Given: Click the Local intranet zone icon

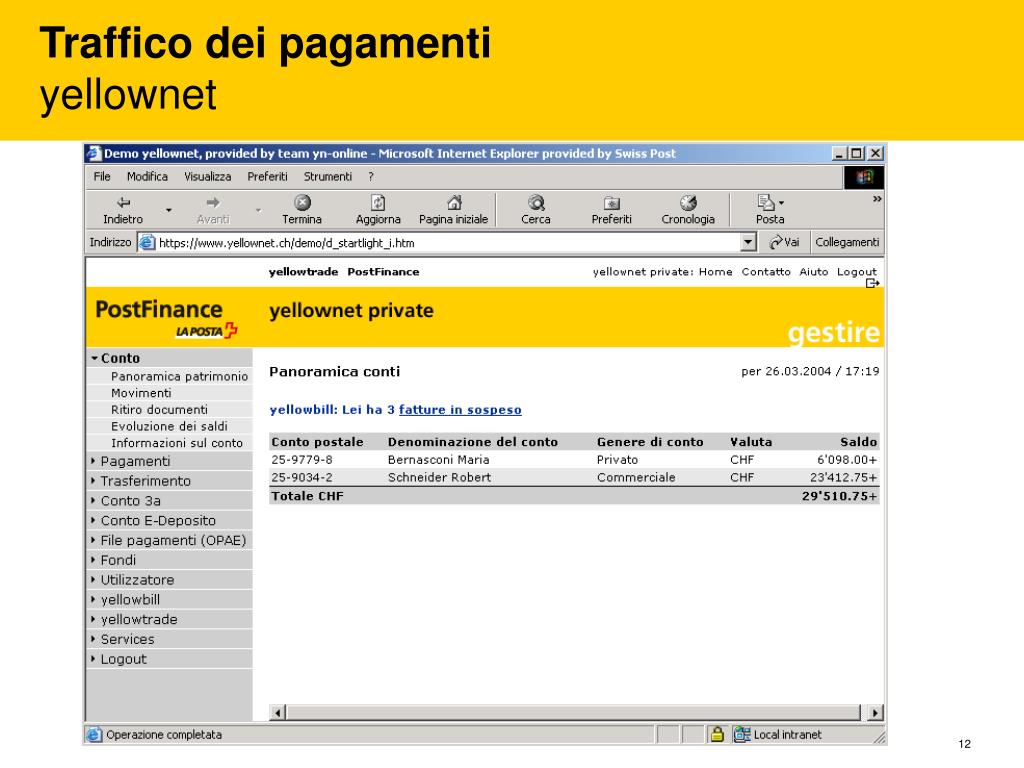Looking at the screenshot, I should click(x=742, y=734).
